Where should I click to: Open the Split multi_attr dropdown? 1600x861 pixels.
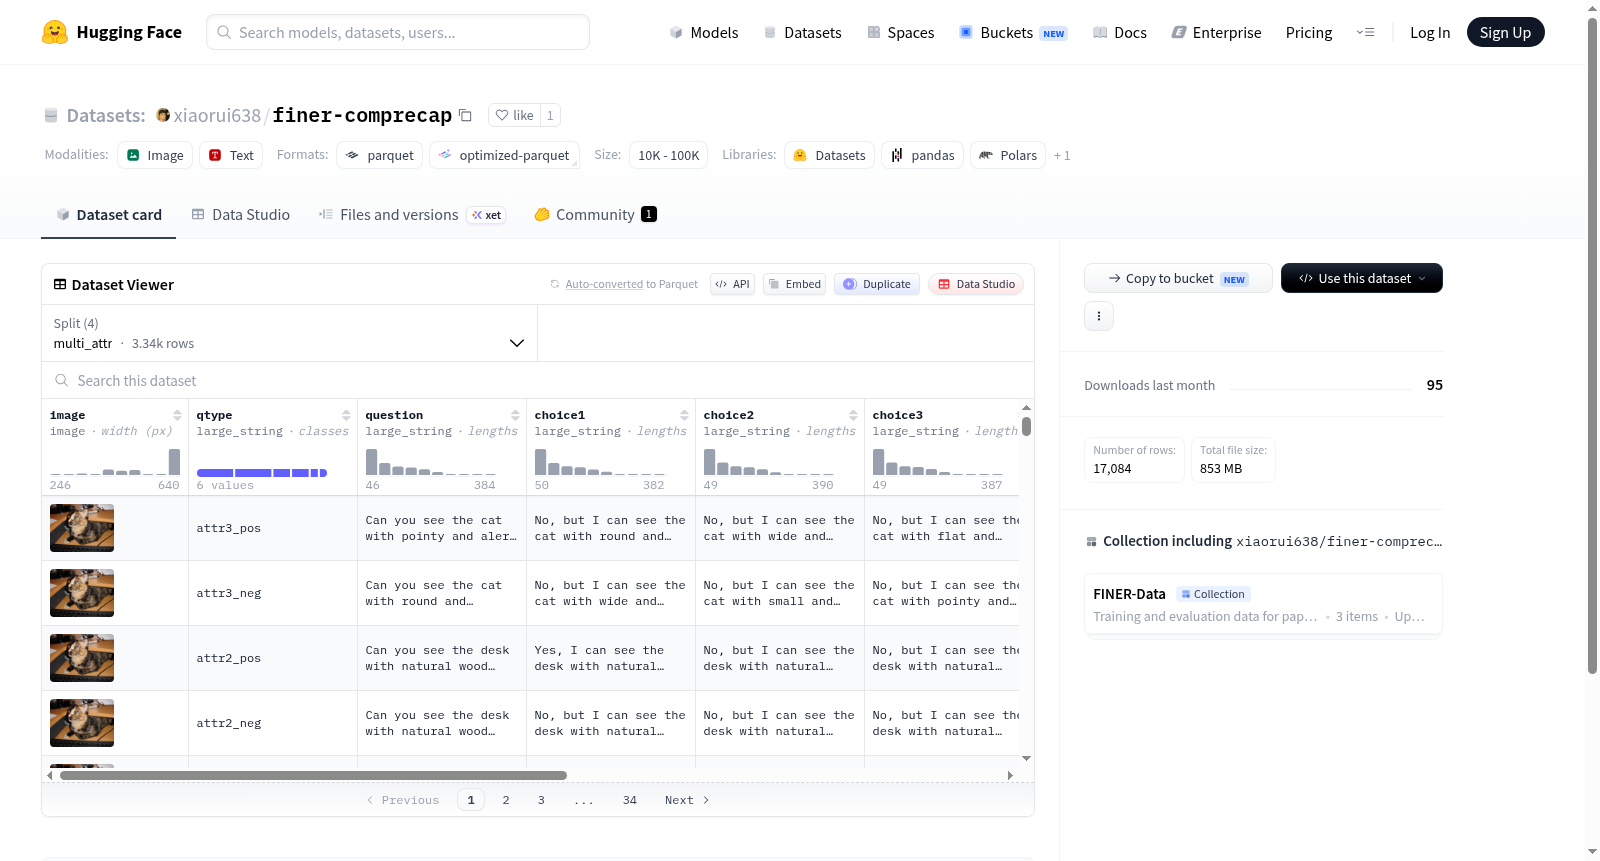pyautogui.click(x=289, y=333)
